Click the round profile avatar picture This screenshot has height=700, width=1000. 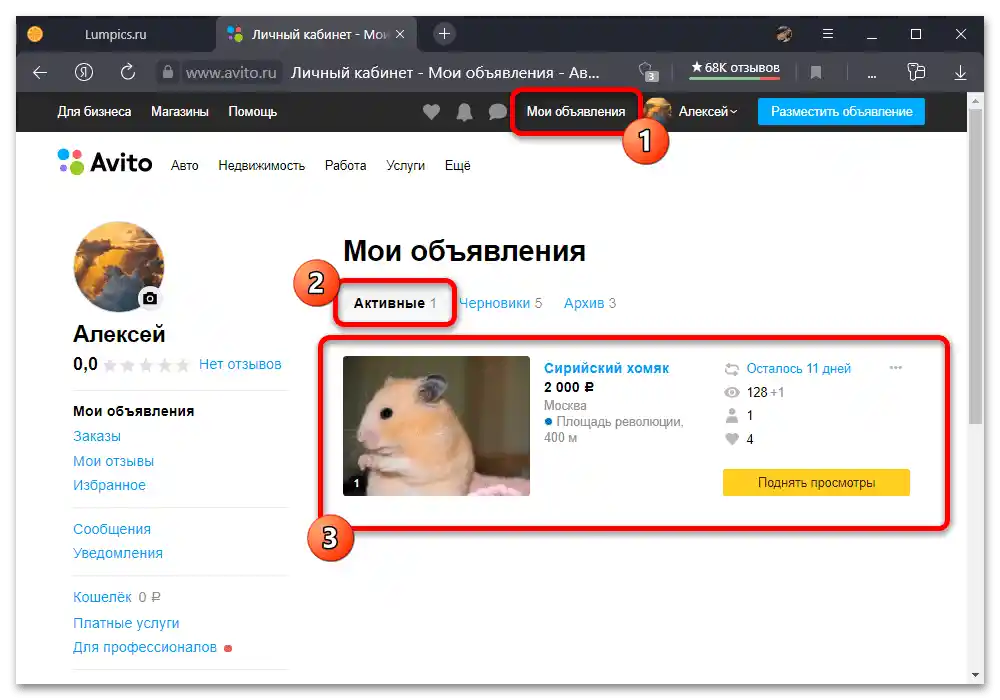(118, 266)
